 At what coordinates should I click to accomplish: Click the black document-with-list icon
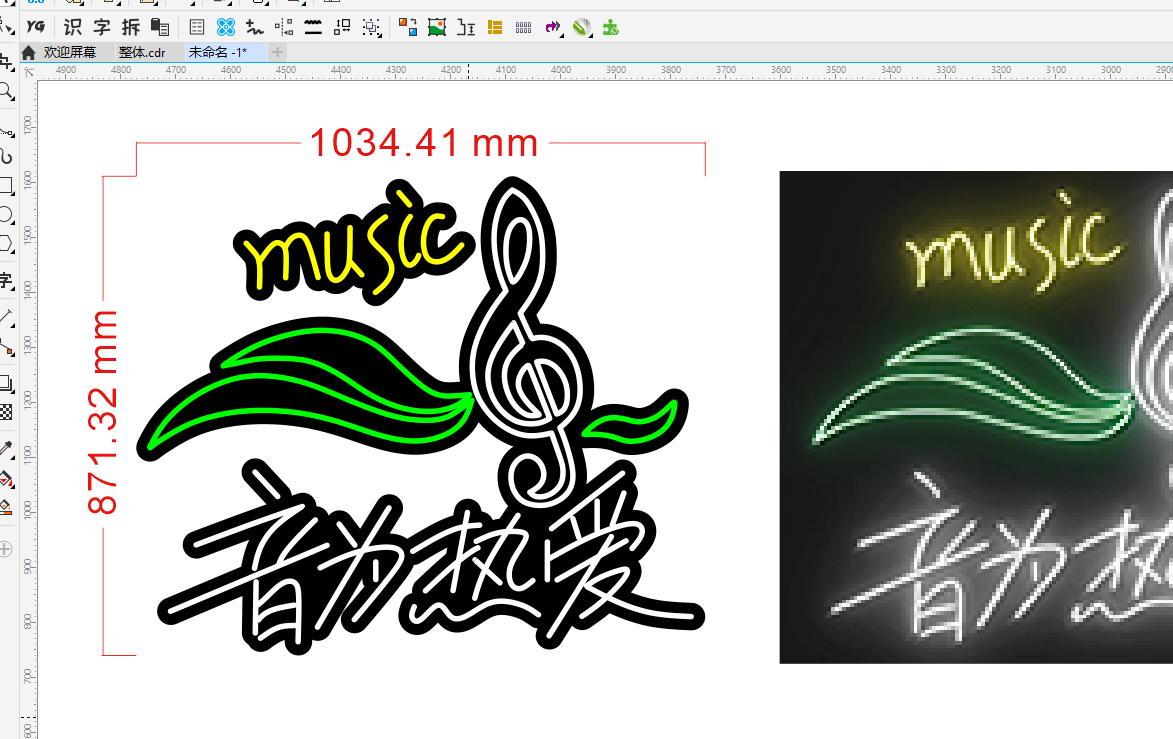click(159, 28)
